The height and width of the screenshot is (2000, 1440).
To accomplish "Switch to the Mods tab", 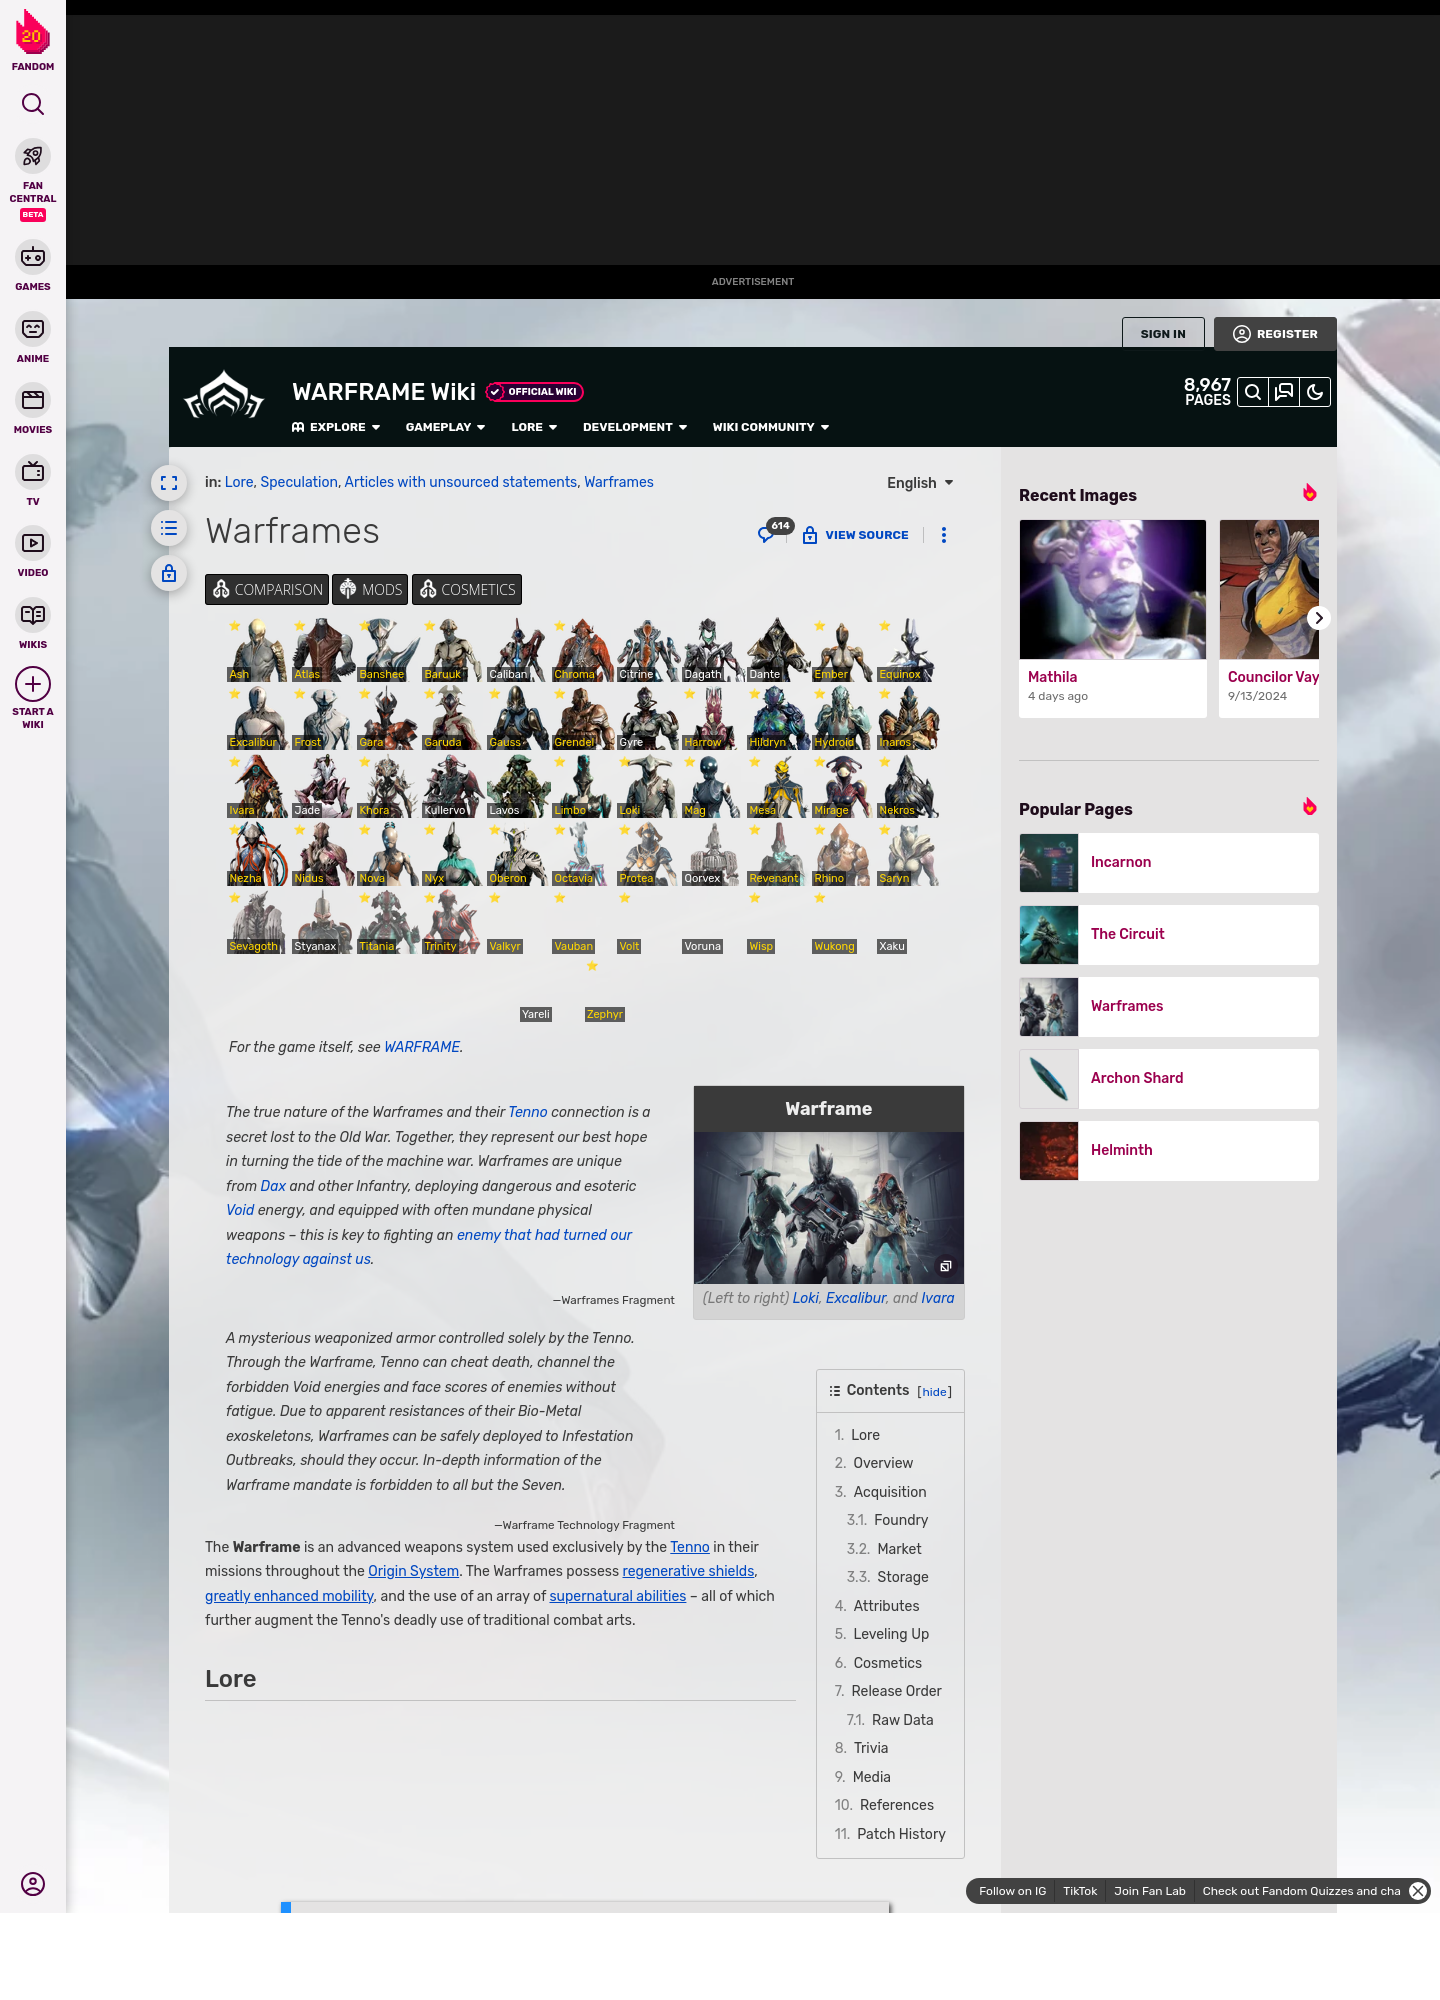I will tap(370, 590).
